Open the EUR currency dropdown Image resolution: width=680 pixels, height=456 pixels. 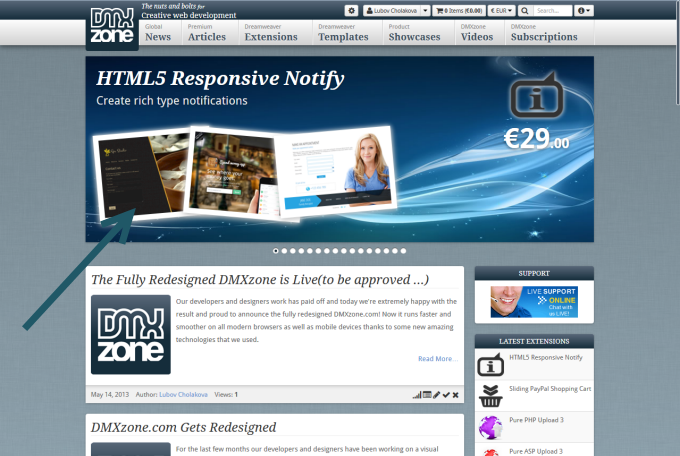(x=501, y=10)
